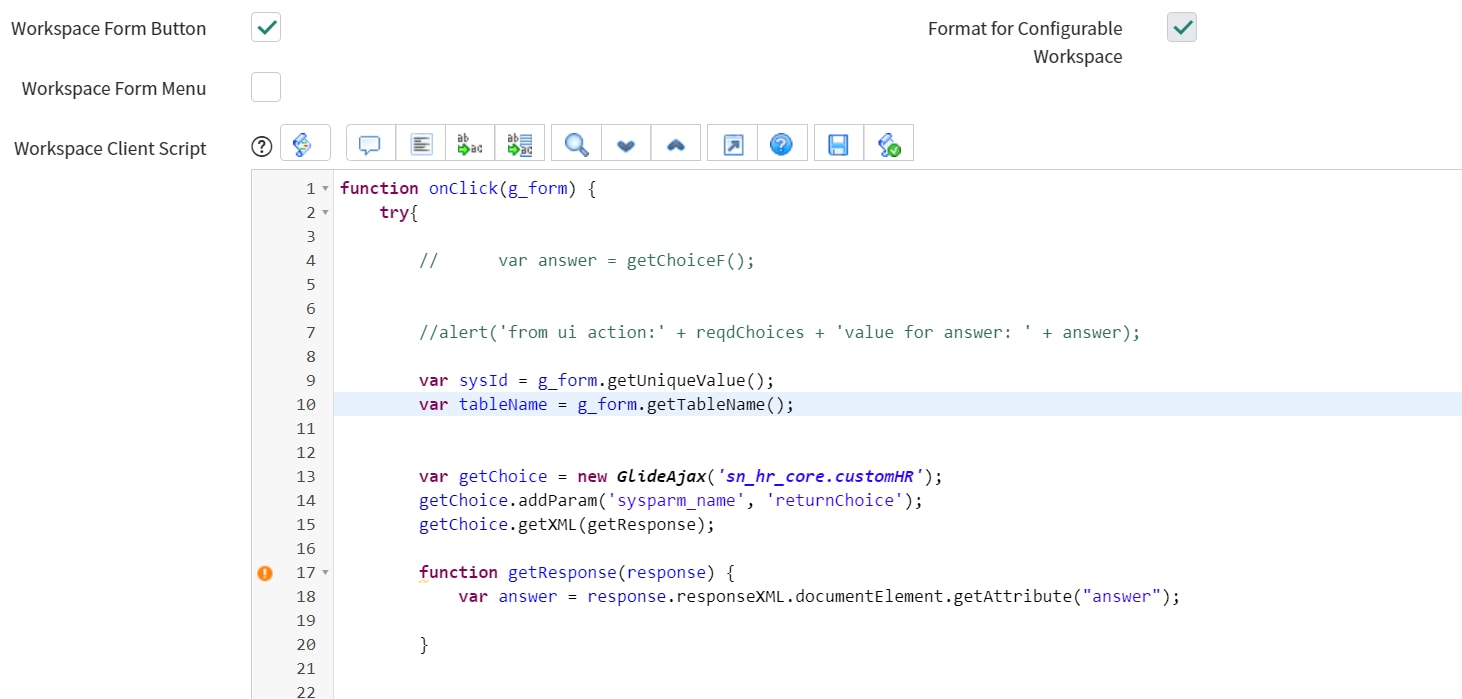The width and height of the screenshot is (1462, 699).
Task: Open help for Workspace Client Script field
Action: point(261,146)
